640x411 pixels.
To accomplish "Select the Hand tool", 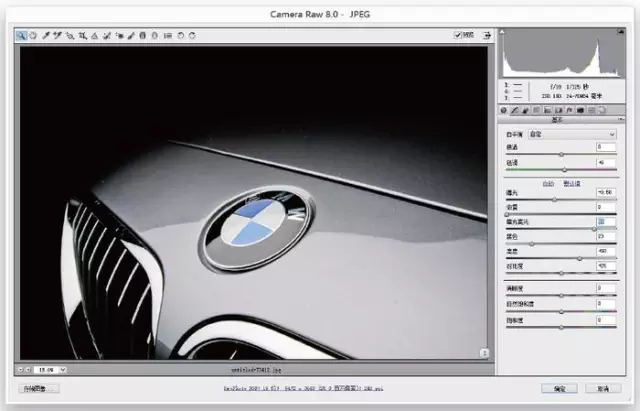I will tap(32, 35).
